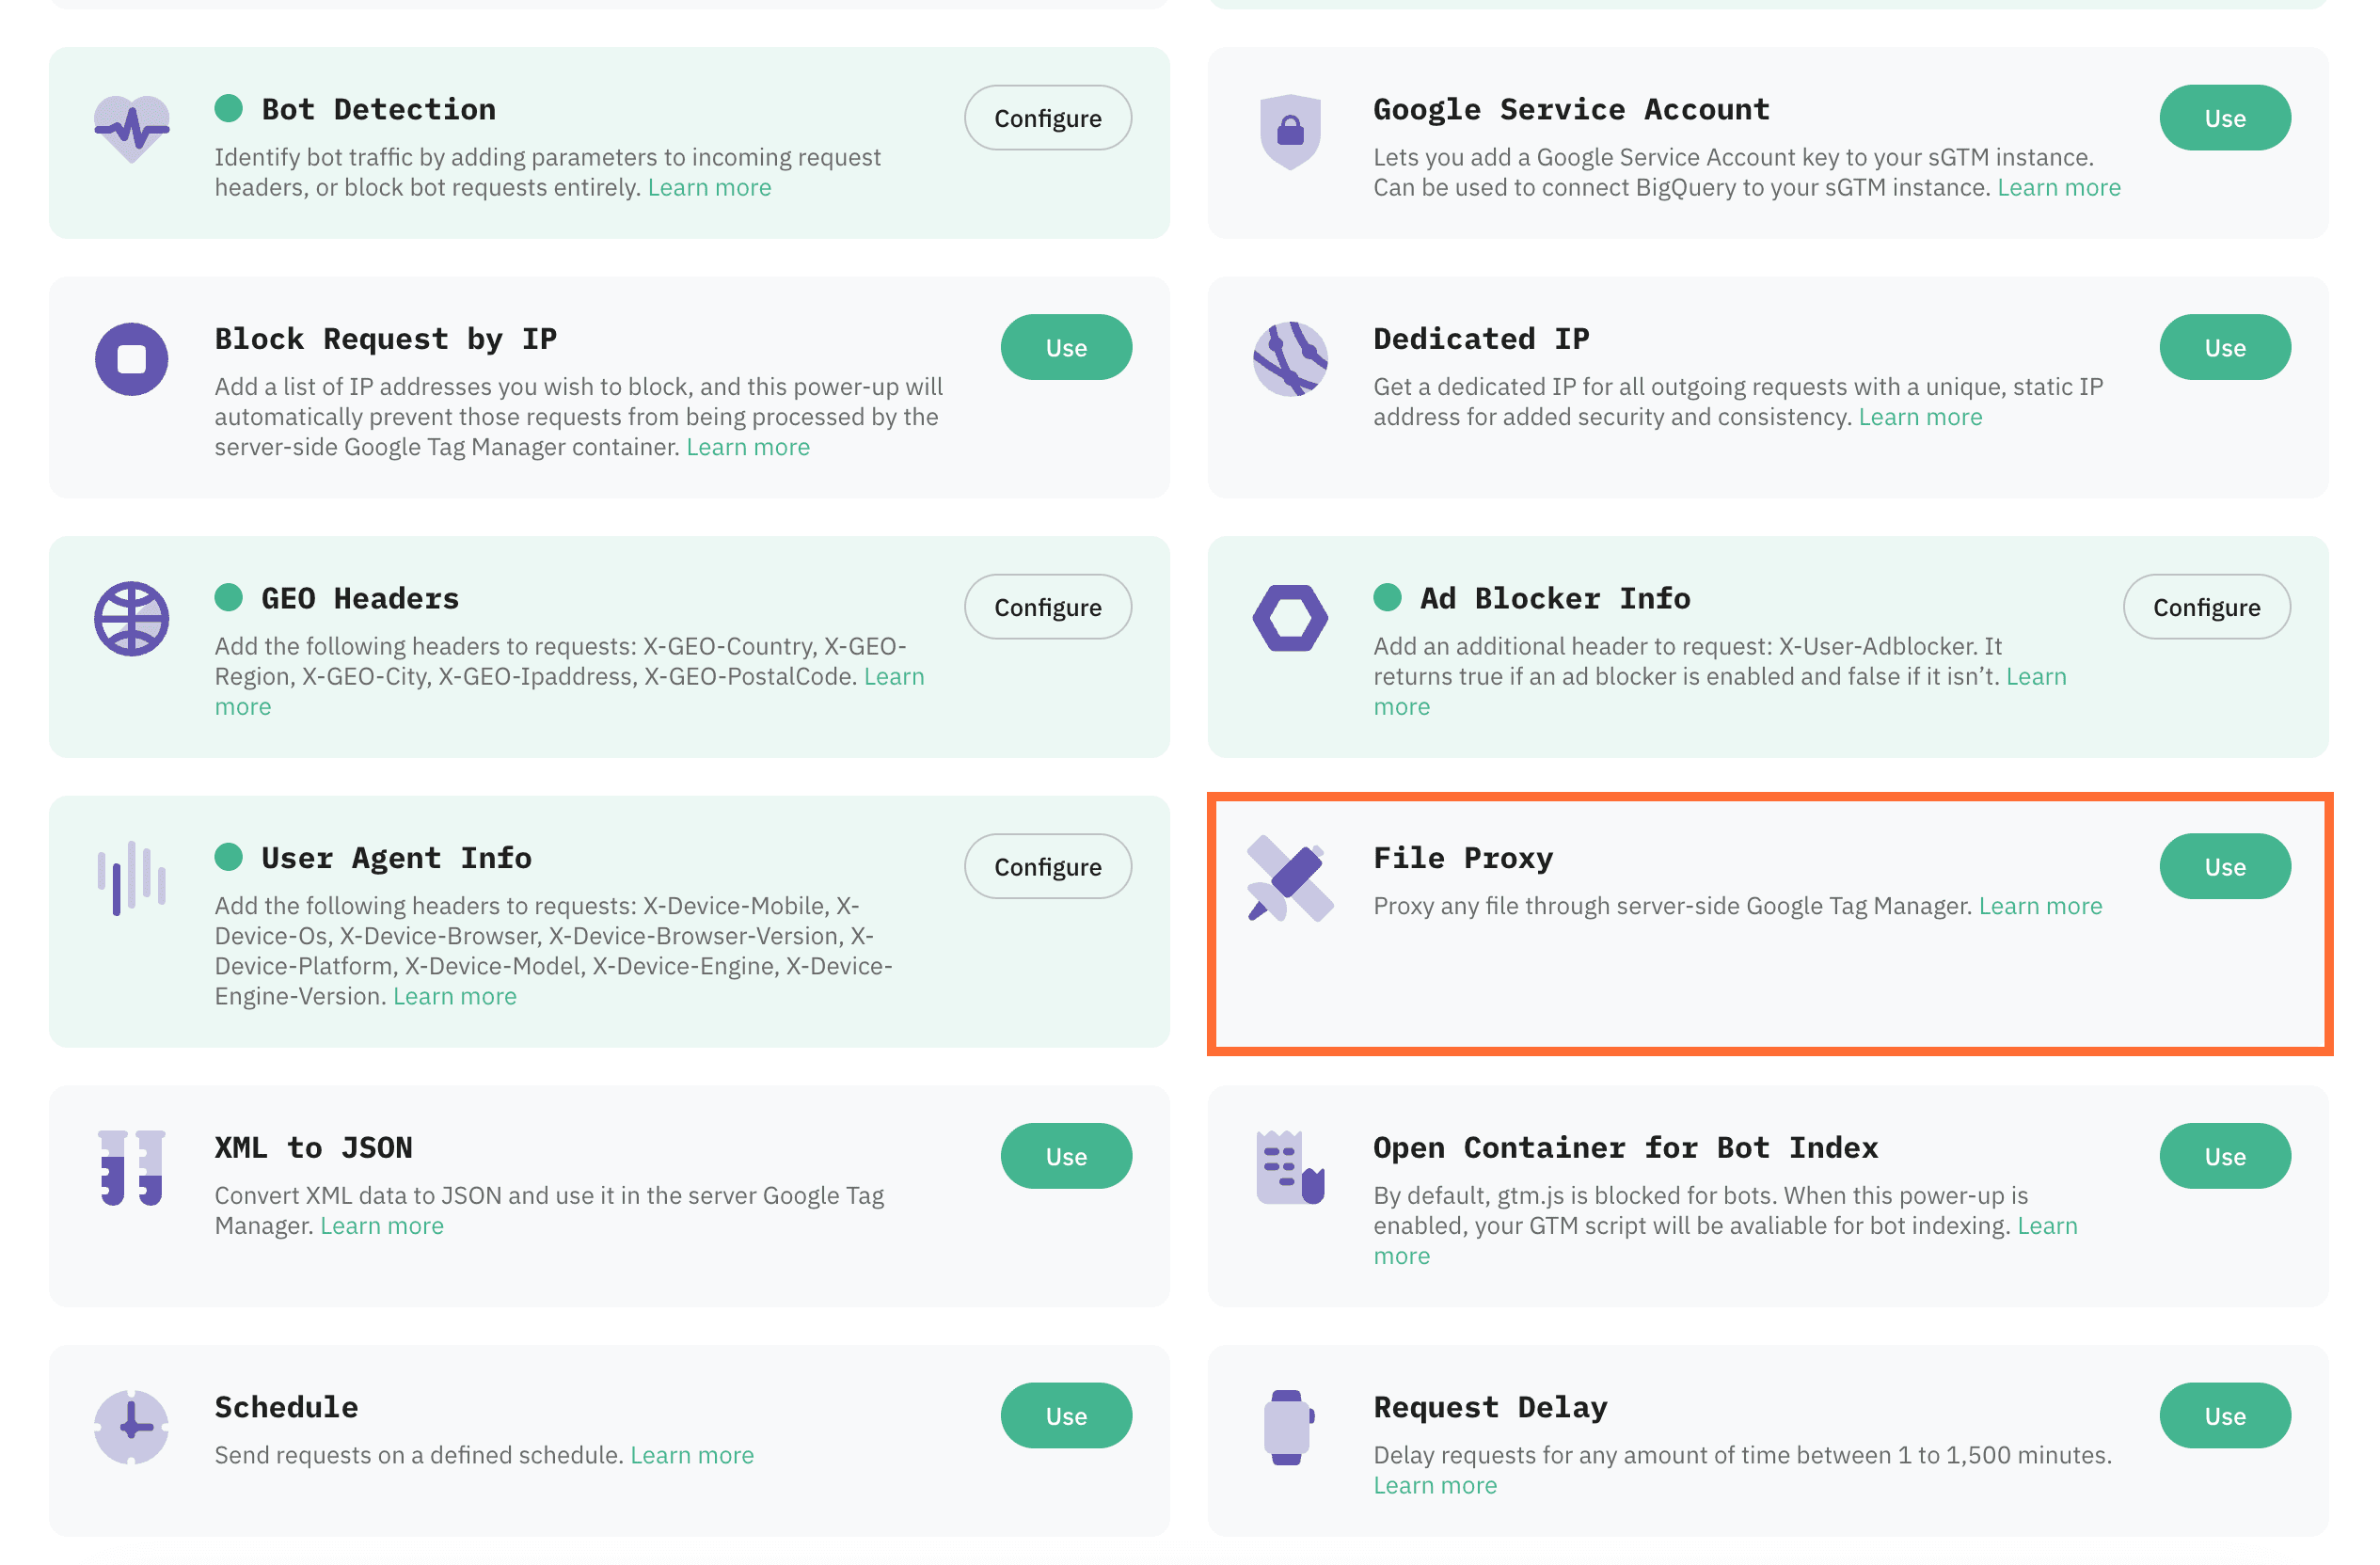Open Configure for Bot Detection
The image size is (2380, 1565).
pos(1047,117)
